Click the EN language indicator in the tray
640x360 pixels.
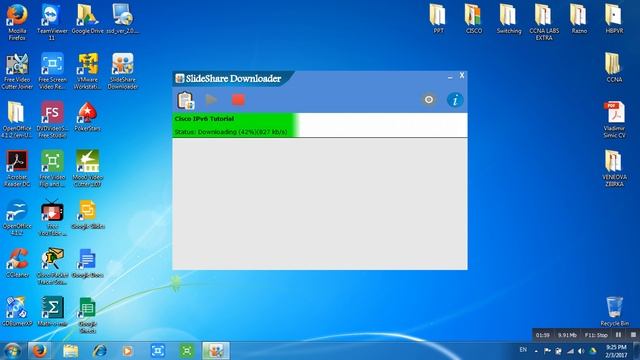tap(523, 350)
